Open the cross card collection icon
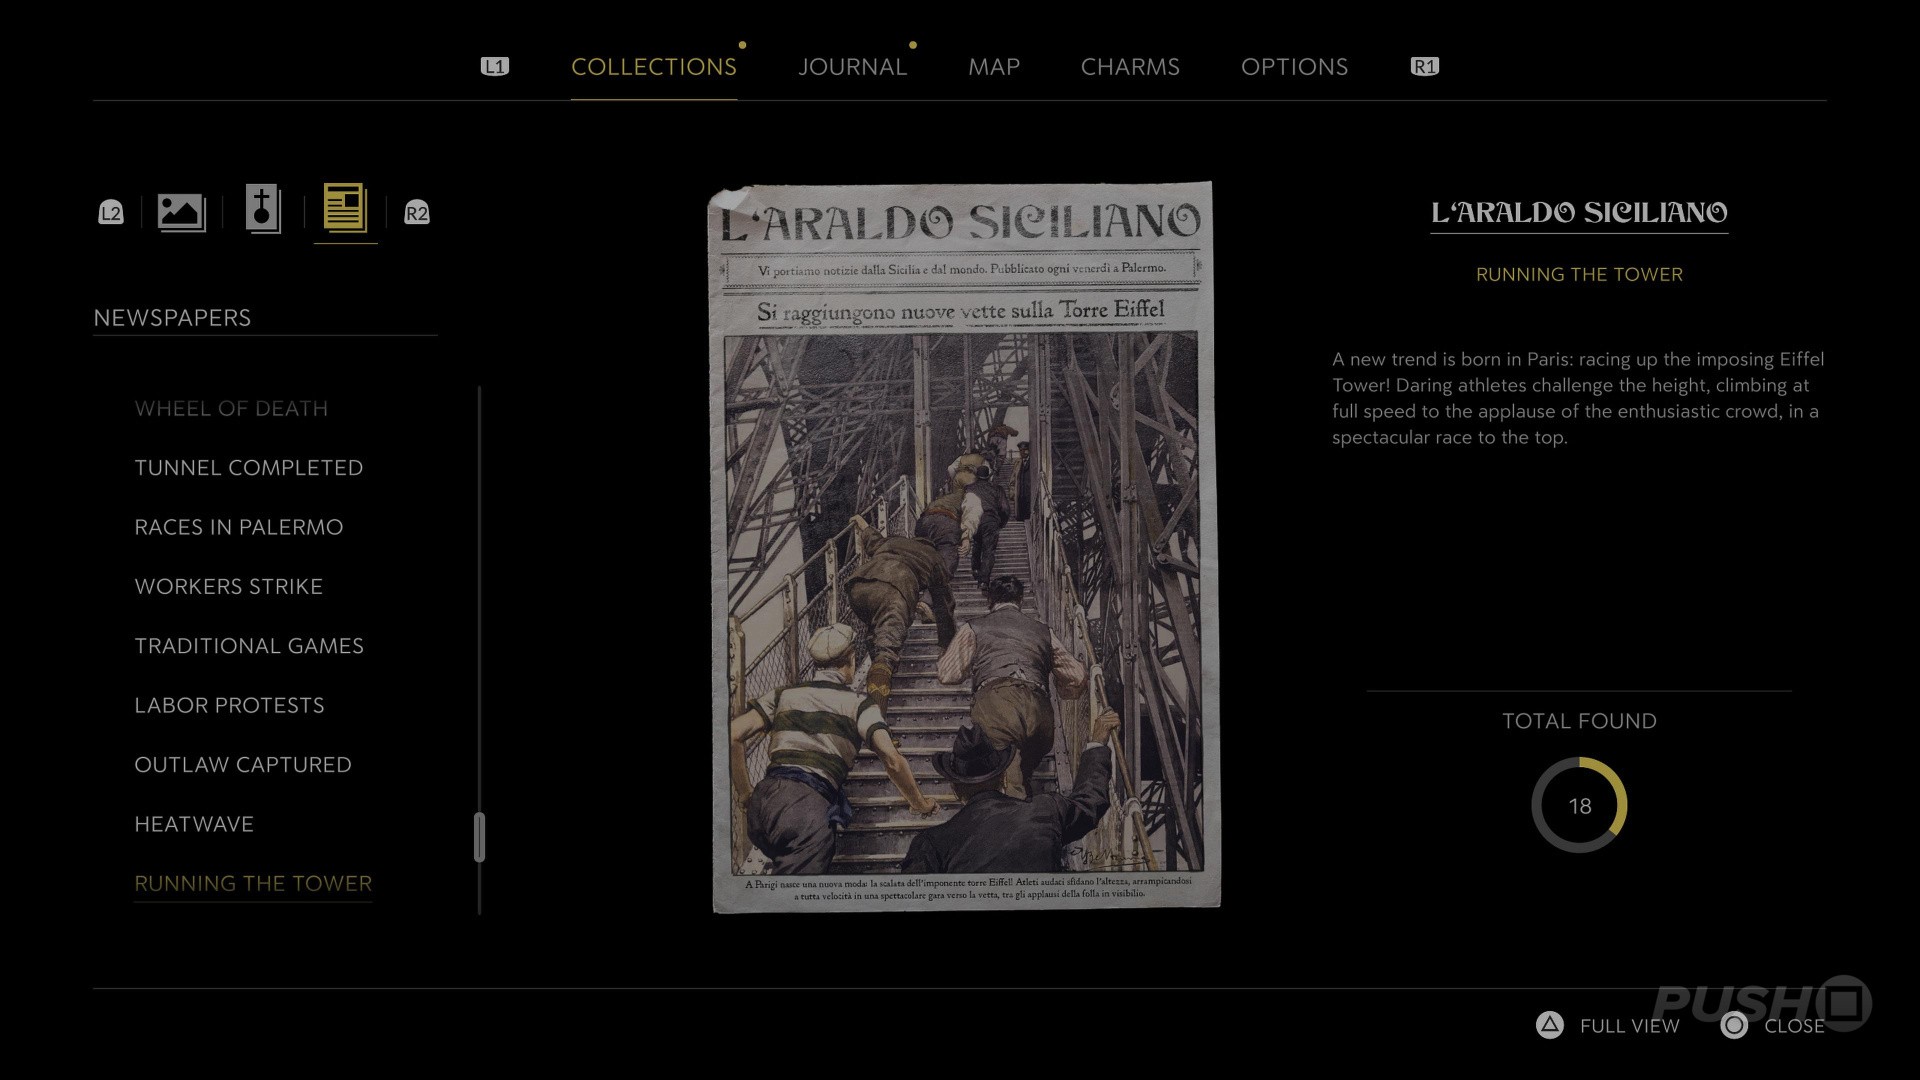Screen dimensions: 1920x1080 (x=263, y=210)
